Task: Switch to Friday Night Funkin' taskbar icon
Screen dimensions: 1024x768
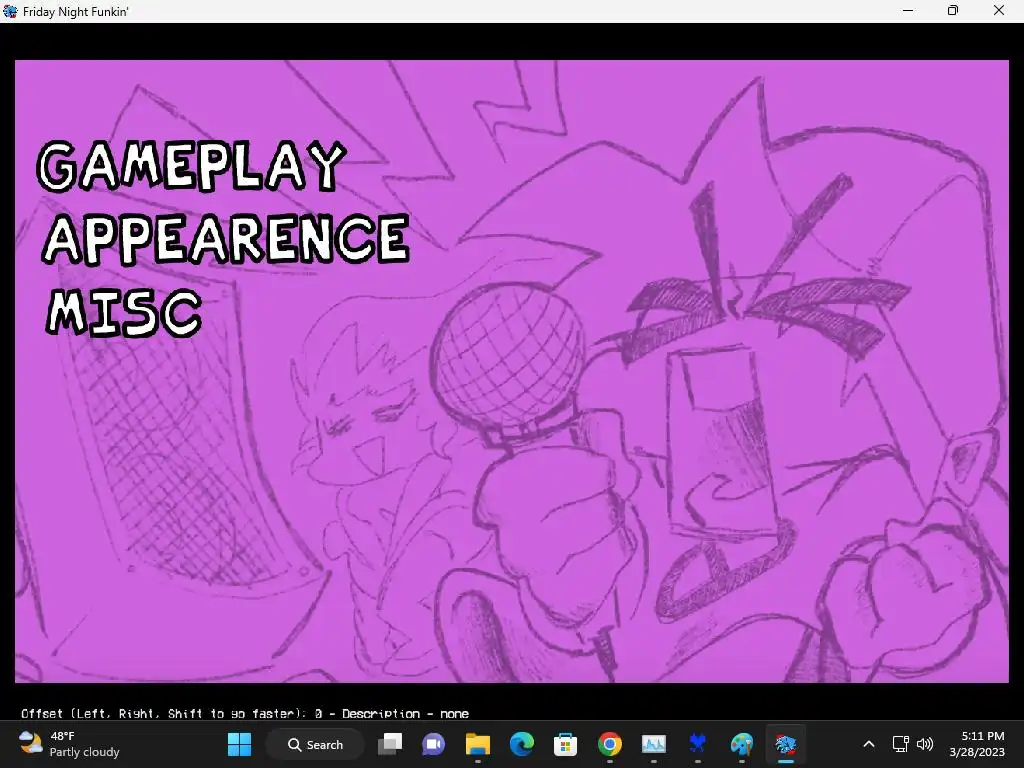Action: tap(786, 744)
